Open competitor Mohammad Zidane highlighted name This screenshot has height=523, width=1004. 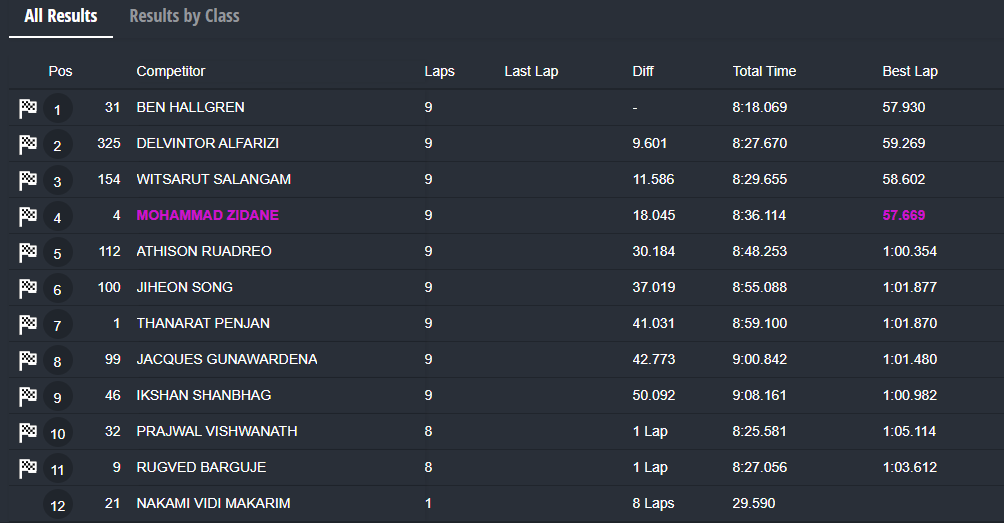coord(207,215)
